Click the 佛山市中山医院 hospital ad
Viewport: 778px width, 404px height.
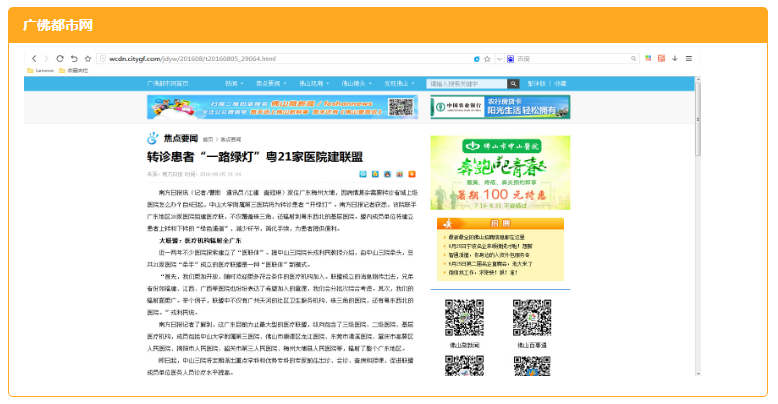click(x=500, y=173)
